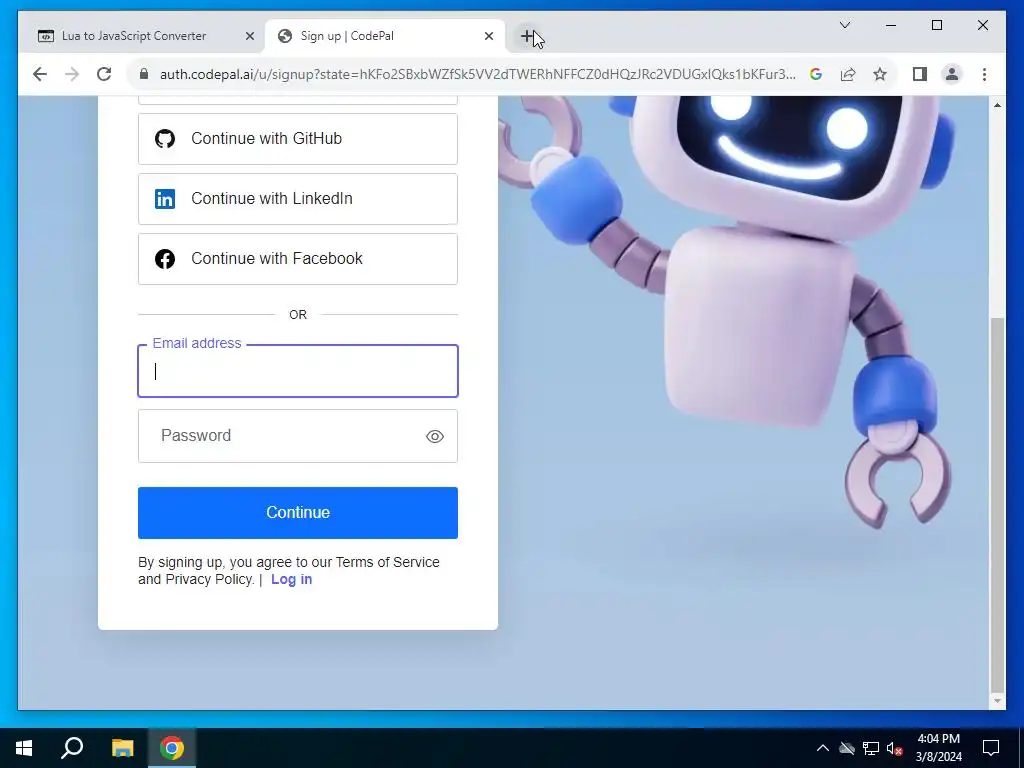The width and height of the screenshot is (1024, 768).
Task: Click the GitHub logo icon
Action: [165, 138]
